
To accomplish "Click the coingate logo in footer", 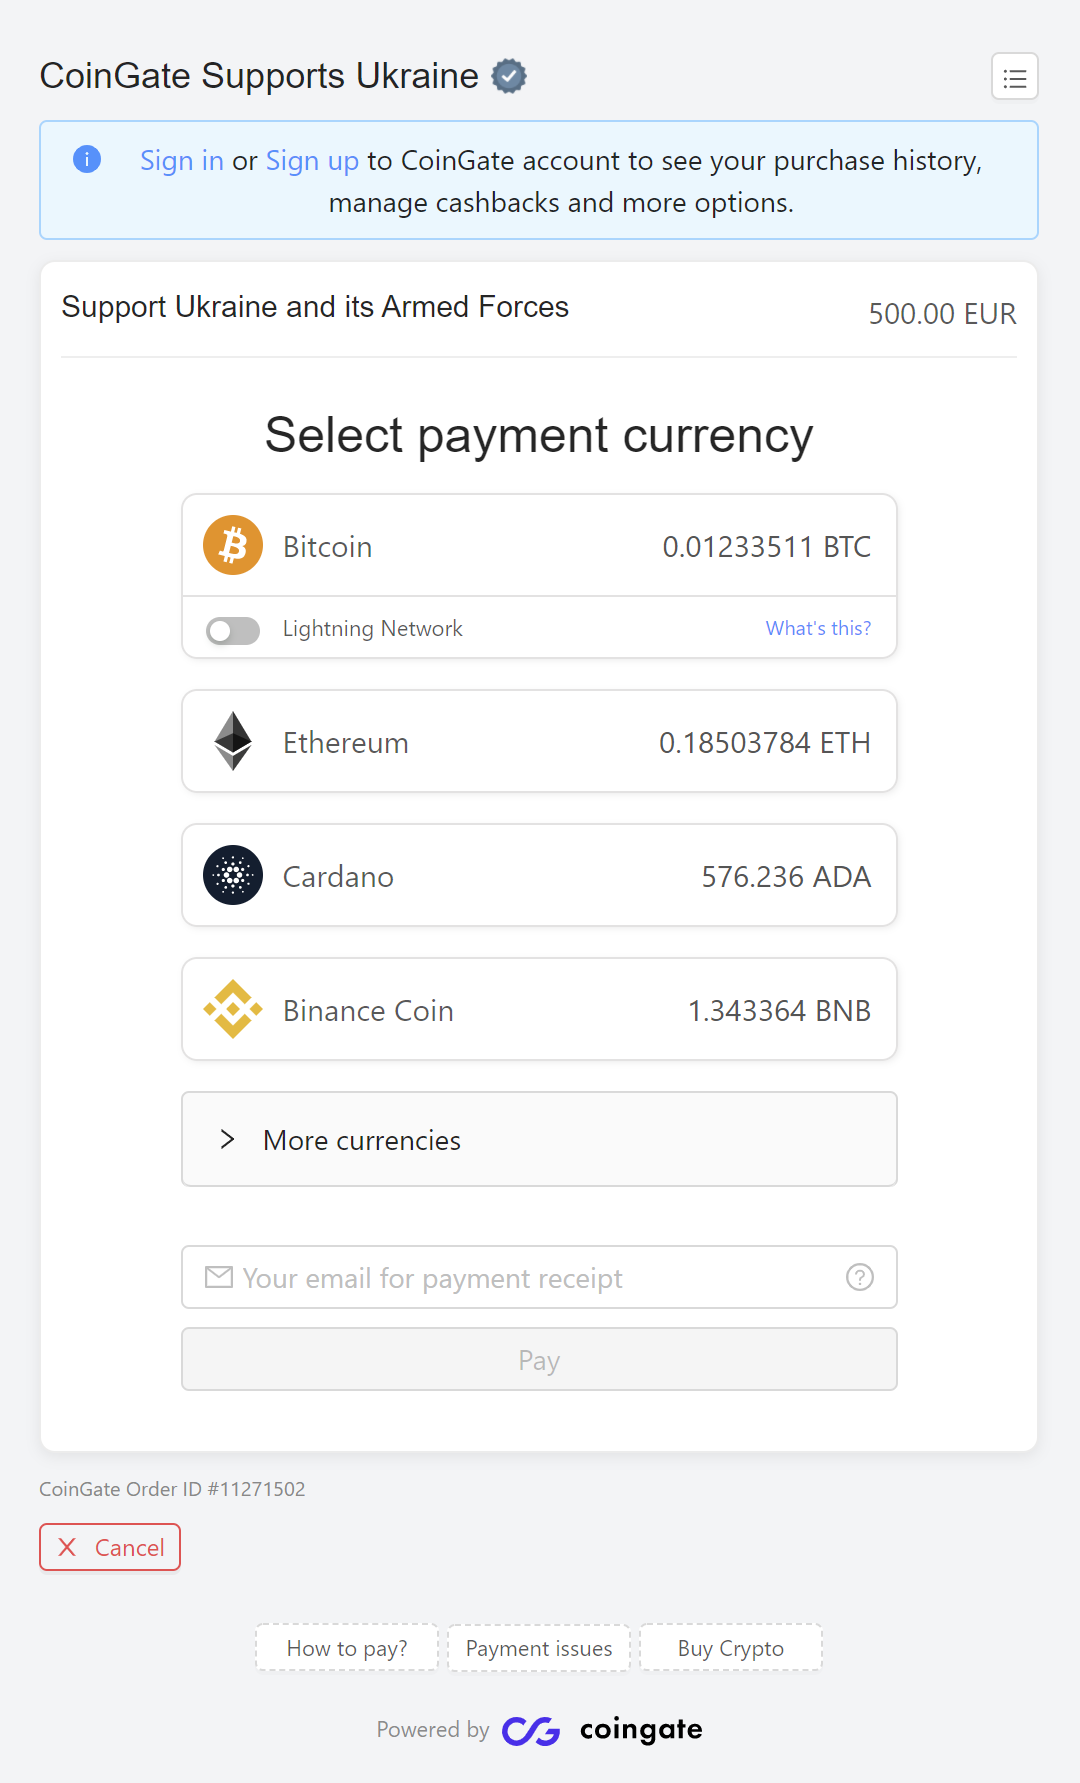I will [602, 1730].
